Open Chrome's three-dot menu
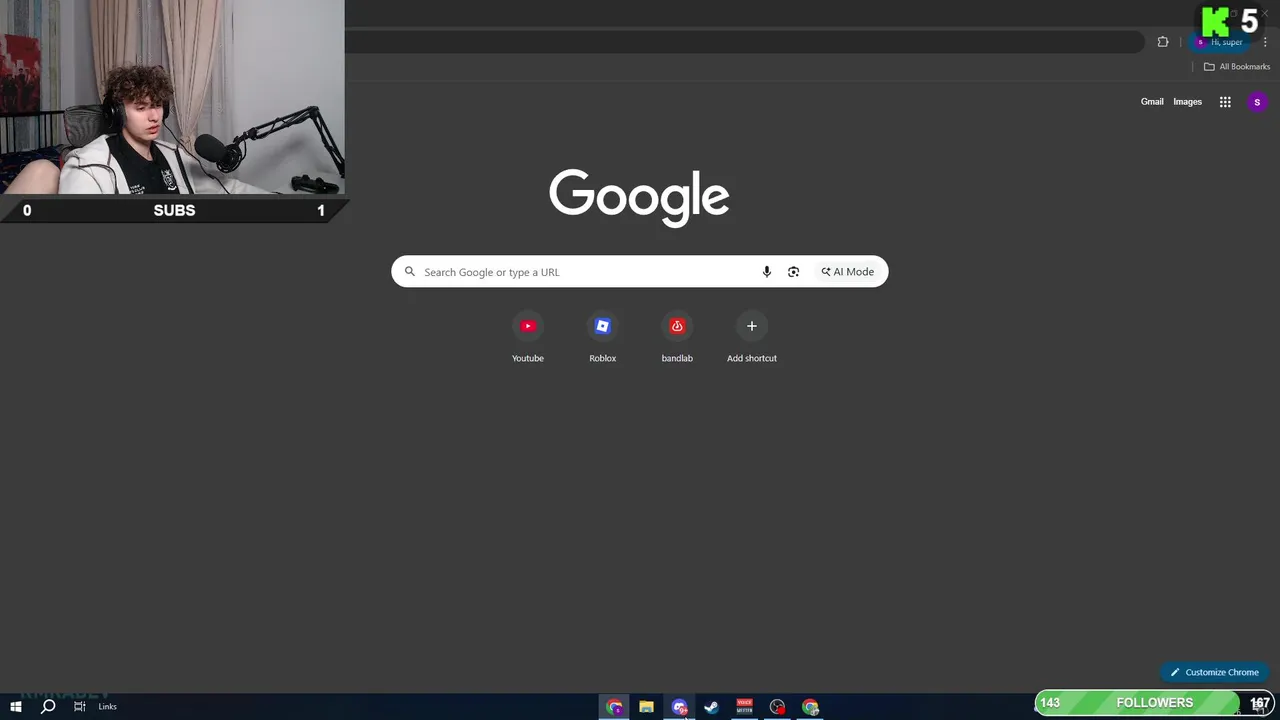The height and width of the screenshot is (720, 1280). (1265, 42)
